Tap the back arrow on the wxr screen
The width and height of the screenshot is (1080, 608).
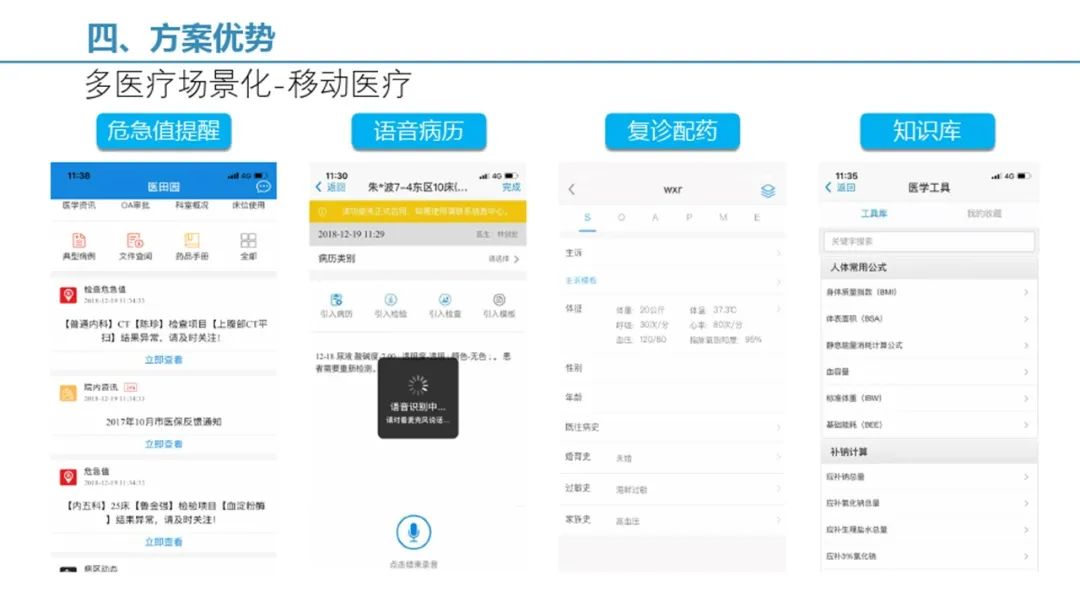(571, 189)
